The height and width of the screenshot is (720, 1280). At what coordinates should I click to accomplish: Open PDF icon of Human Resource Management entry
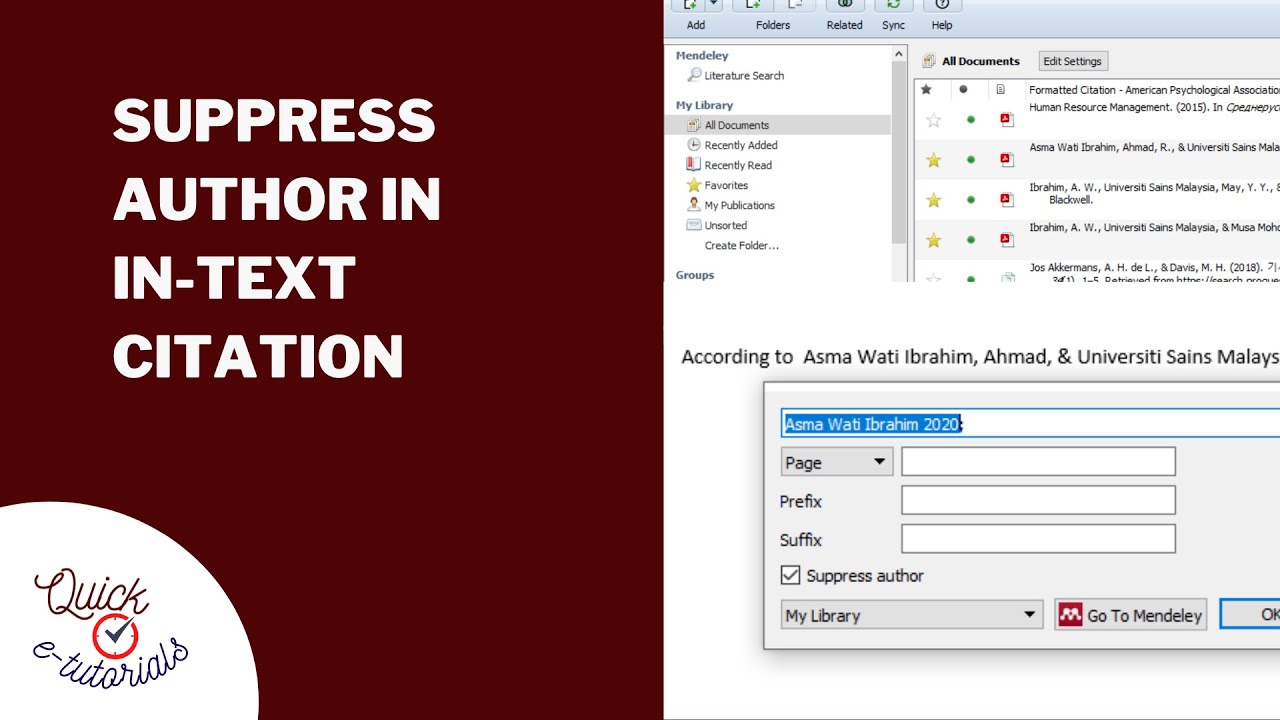coord(1007,120)
